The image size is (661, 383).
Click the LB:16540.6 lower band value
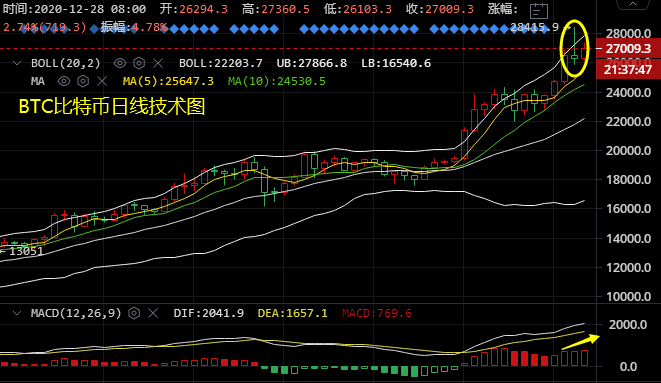pos(396,63)
